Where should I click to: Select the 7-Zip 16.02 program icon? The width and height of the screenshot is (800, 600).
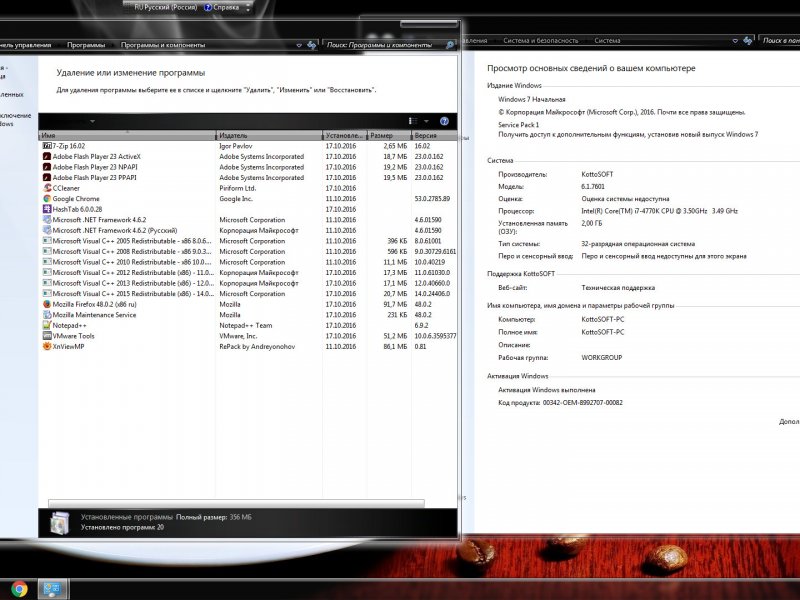click(x=47, y=146)
